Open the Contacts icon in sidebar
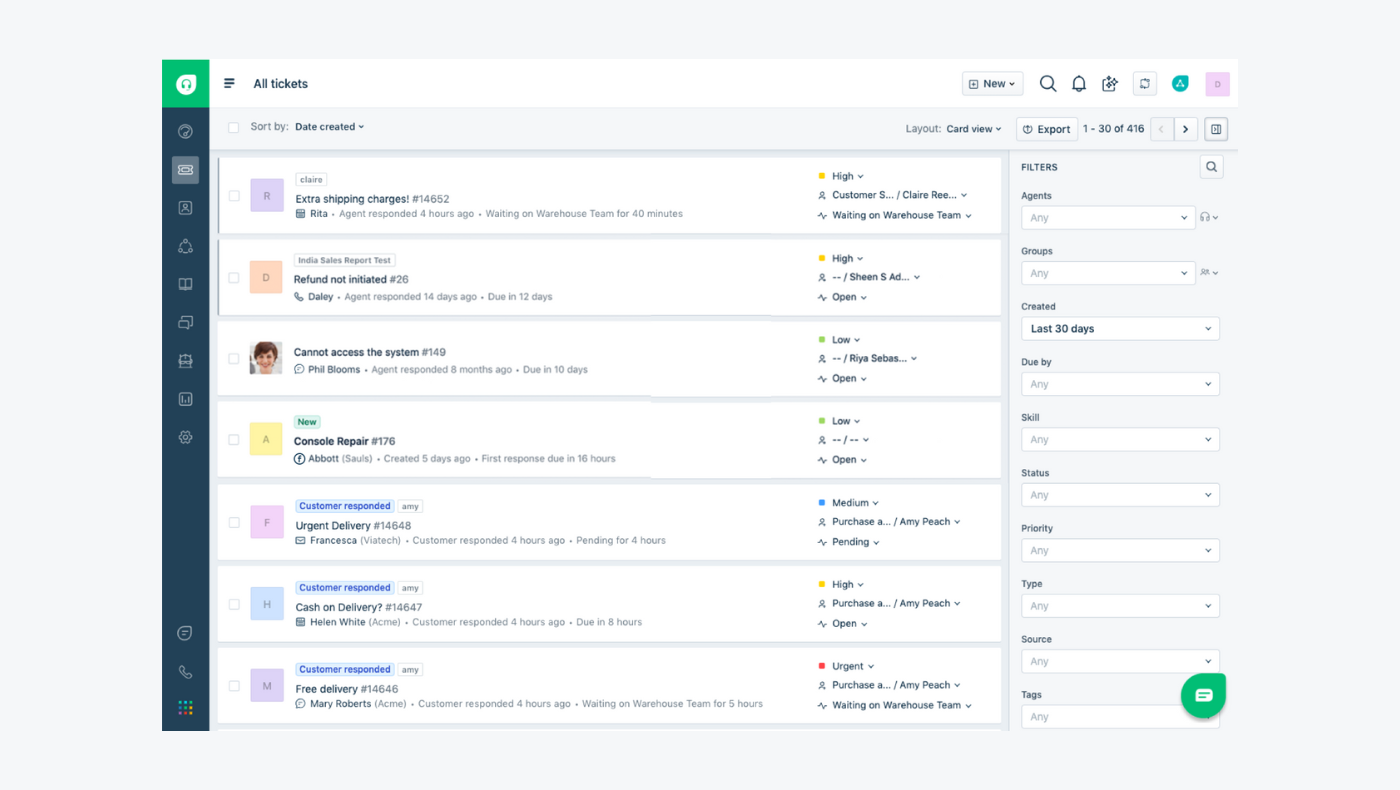This screenshot has width=1400, height=790. pyautogui.click(x=185, y=208)
